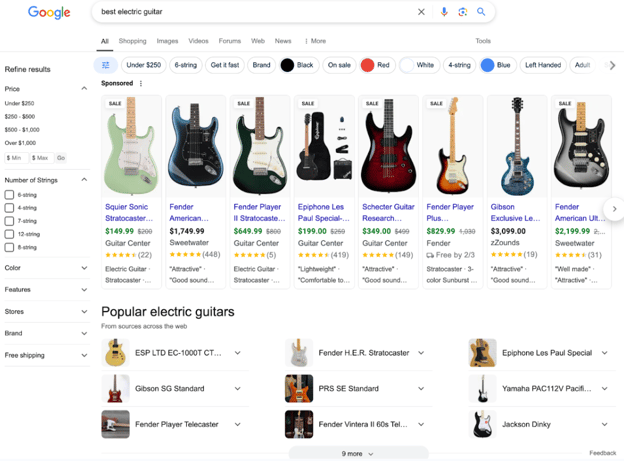Click the 9 more button

pos(358,453)
